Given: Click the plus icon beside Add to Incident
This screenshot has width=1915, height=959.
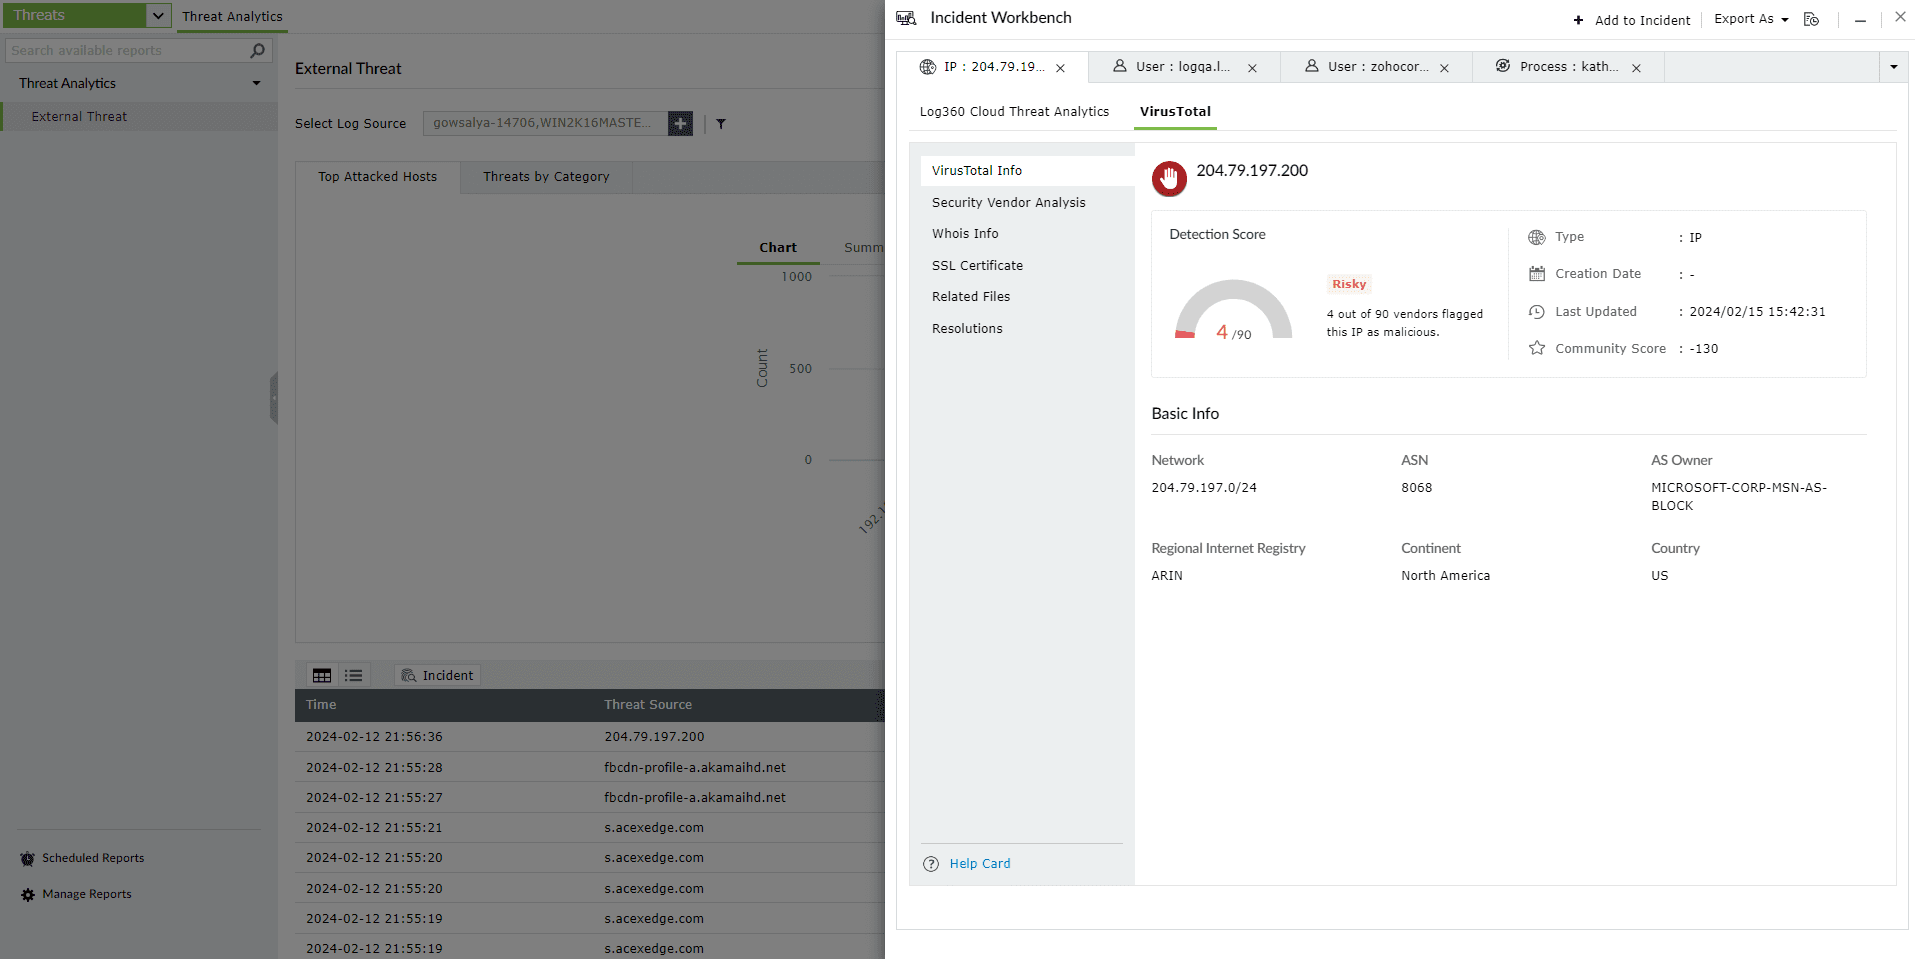Looking at the screenshot, I should [x=1578, y=20].
